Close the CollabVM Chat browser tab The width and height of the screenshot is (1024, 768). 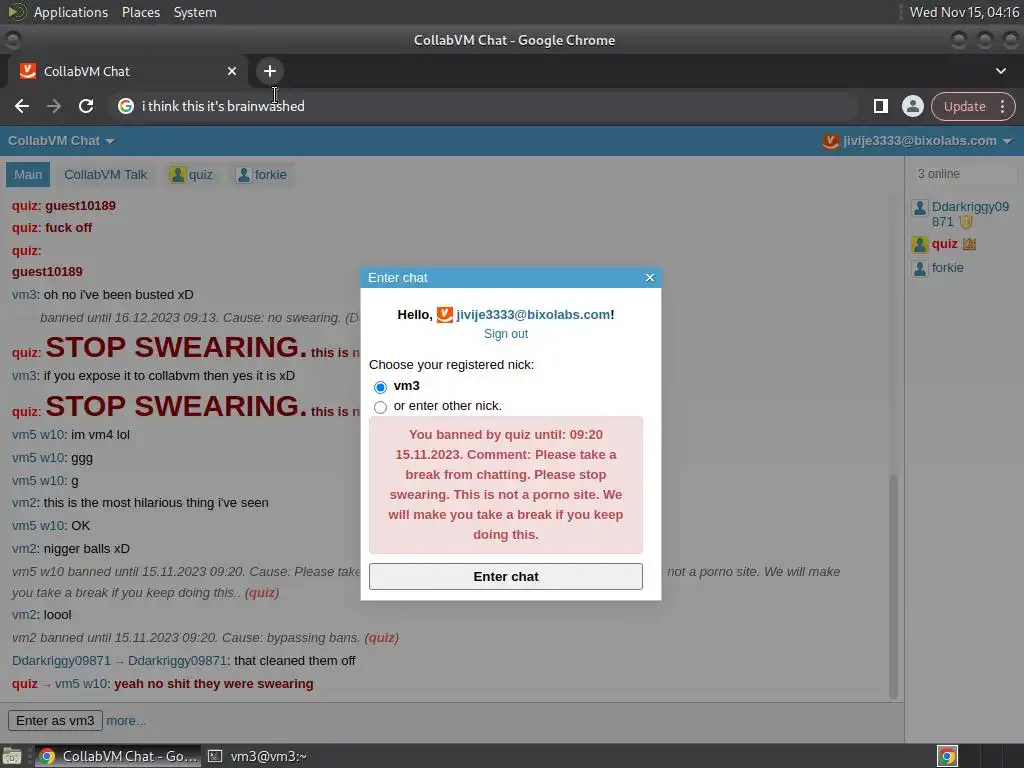[x=232, y=71]
